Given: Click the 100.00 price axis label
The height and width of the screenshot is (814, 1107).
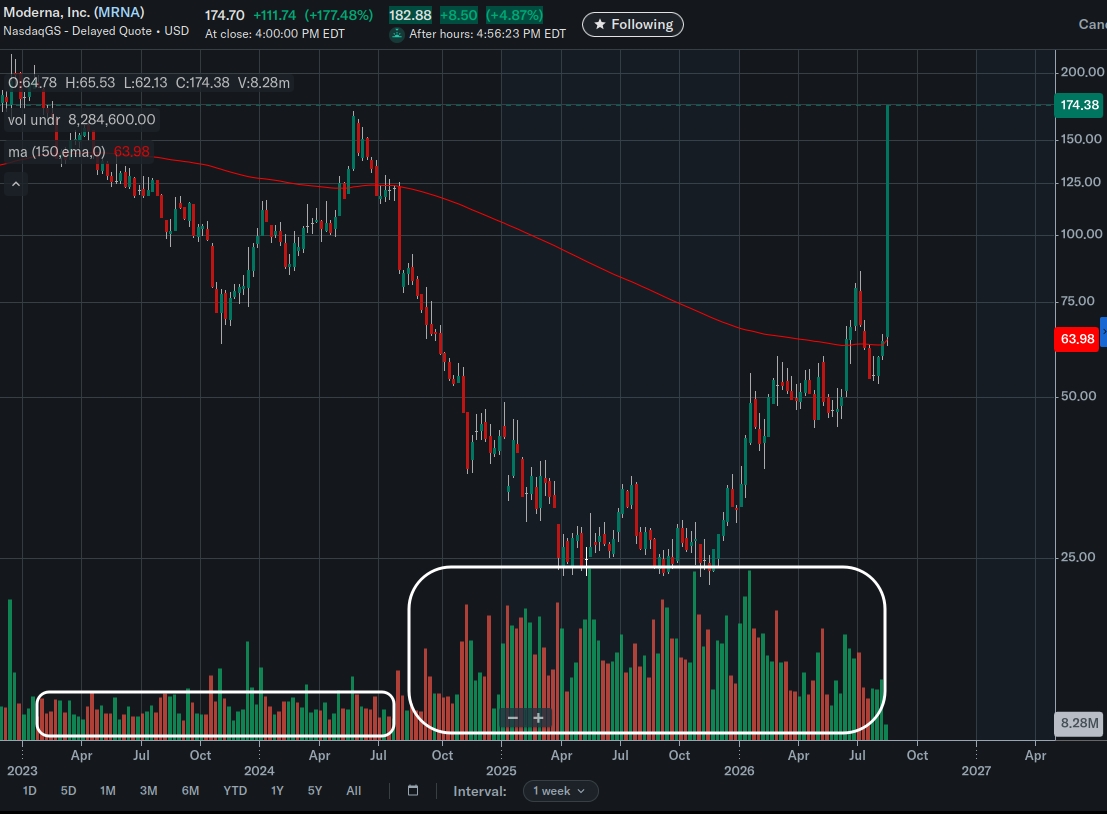Looking at the screenshot, I should click(1082, 234).
